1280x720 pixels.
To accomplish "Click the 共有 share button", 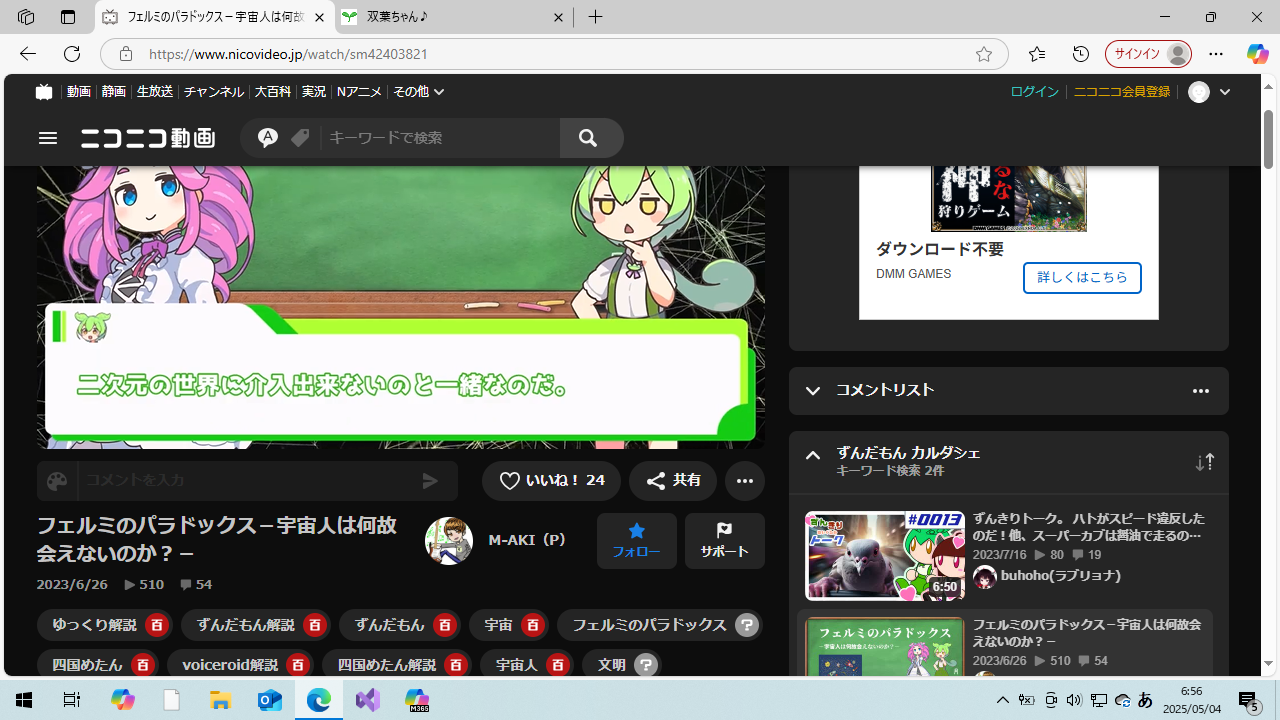I will [x=673, y=481].
